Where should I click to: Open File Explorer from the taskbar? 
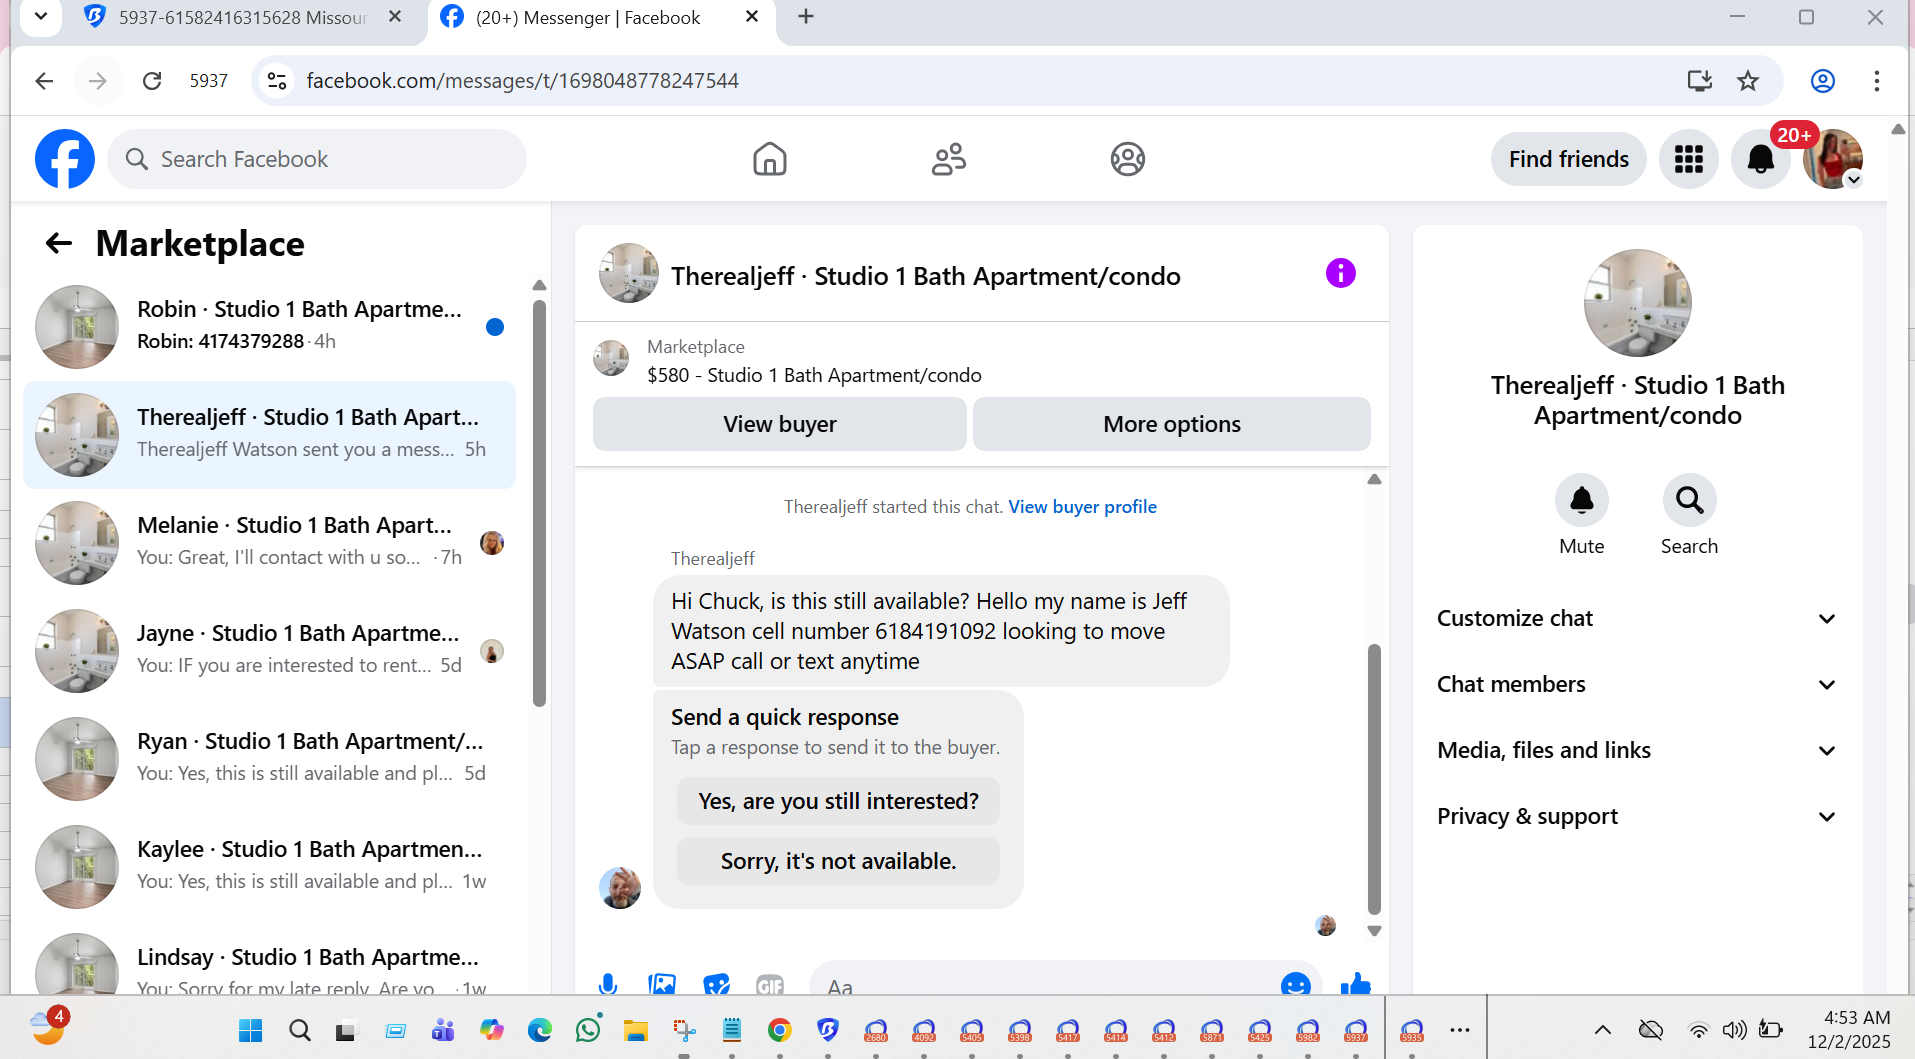635,1030
